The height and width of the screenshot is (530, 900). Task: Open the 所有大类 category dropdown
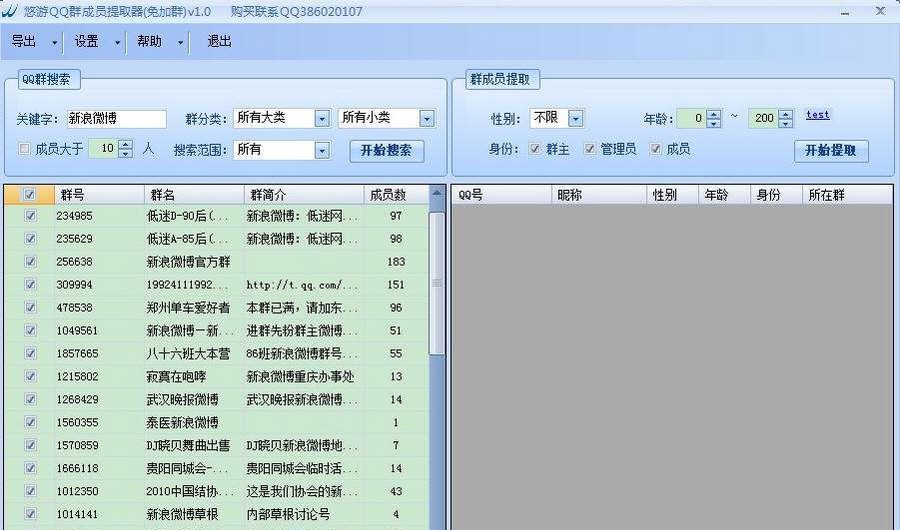322,119
